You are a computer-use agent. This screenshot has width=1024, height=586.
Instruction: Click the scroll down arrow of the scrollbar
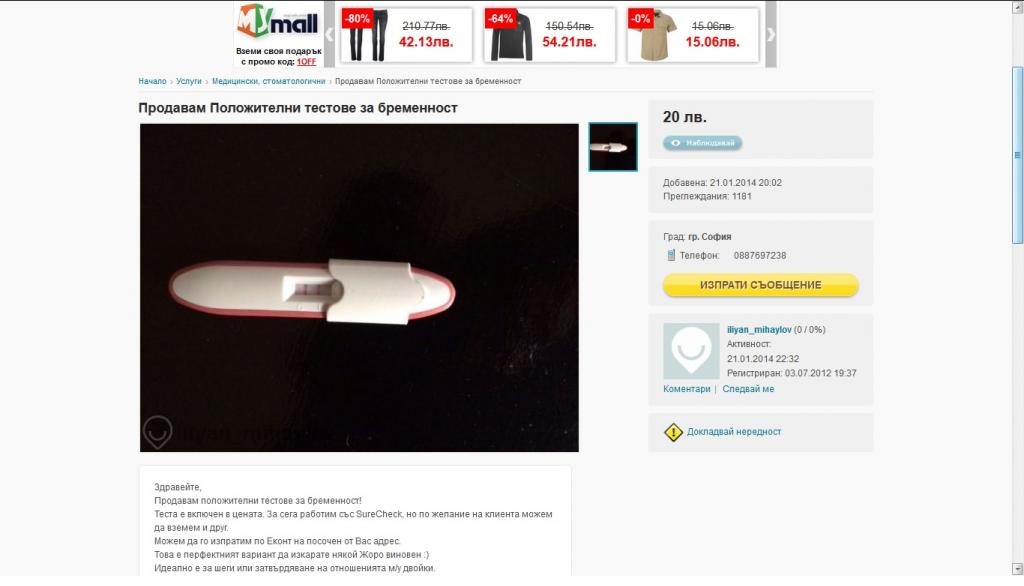click(x=1017, y=569)
